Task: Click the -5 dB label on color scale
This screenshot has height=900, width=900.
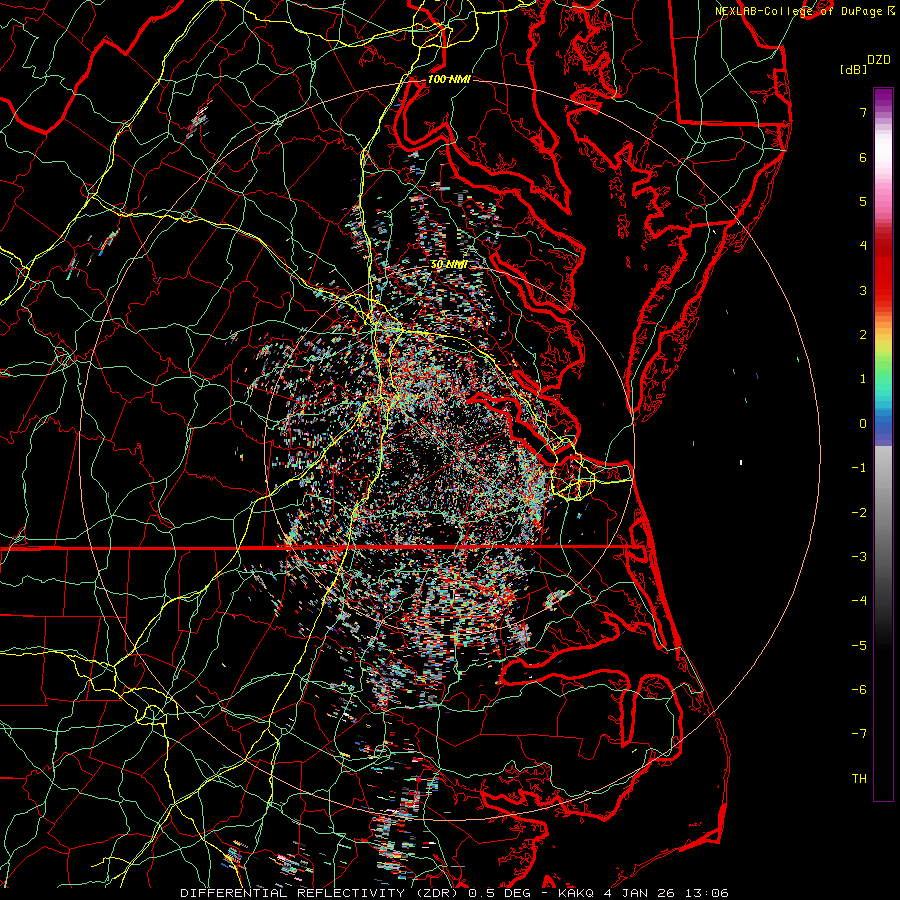Action: click(859, 646)
